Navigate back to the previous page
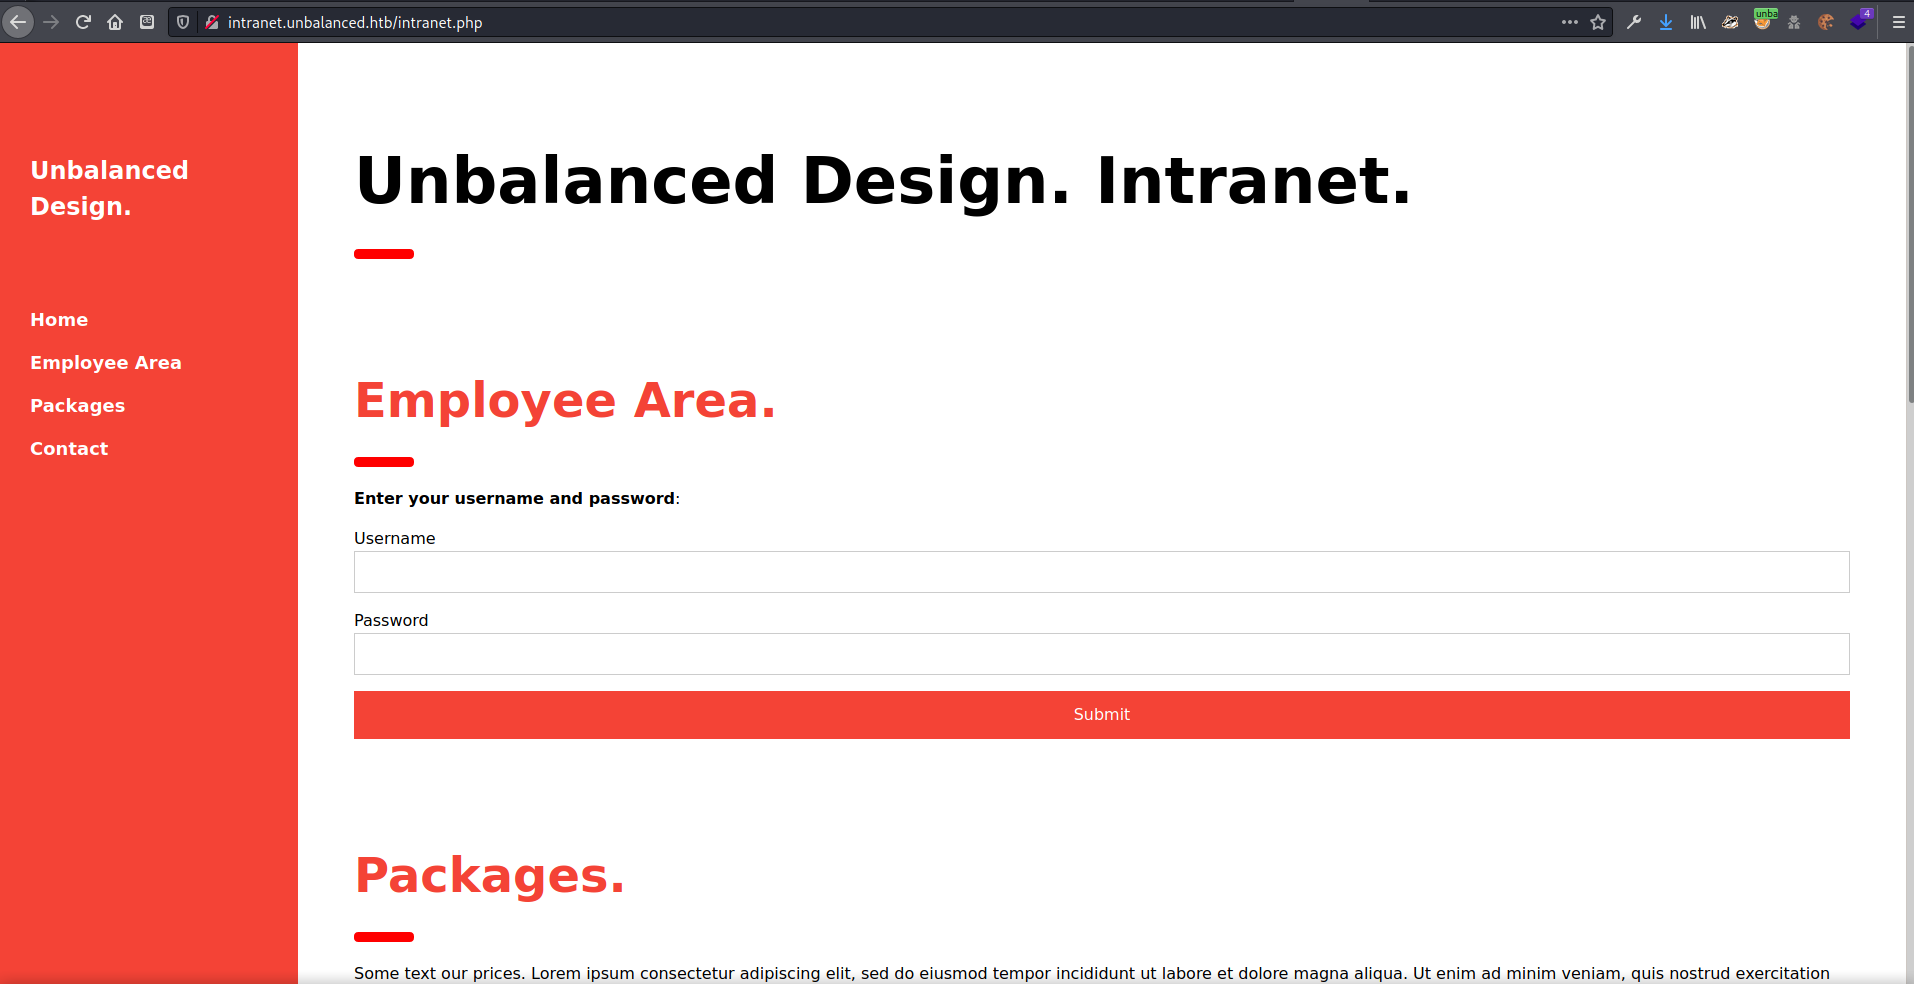The width and height of the screenshot is (1914, 984). [x=18, y=22]
